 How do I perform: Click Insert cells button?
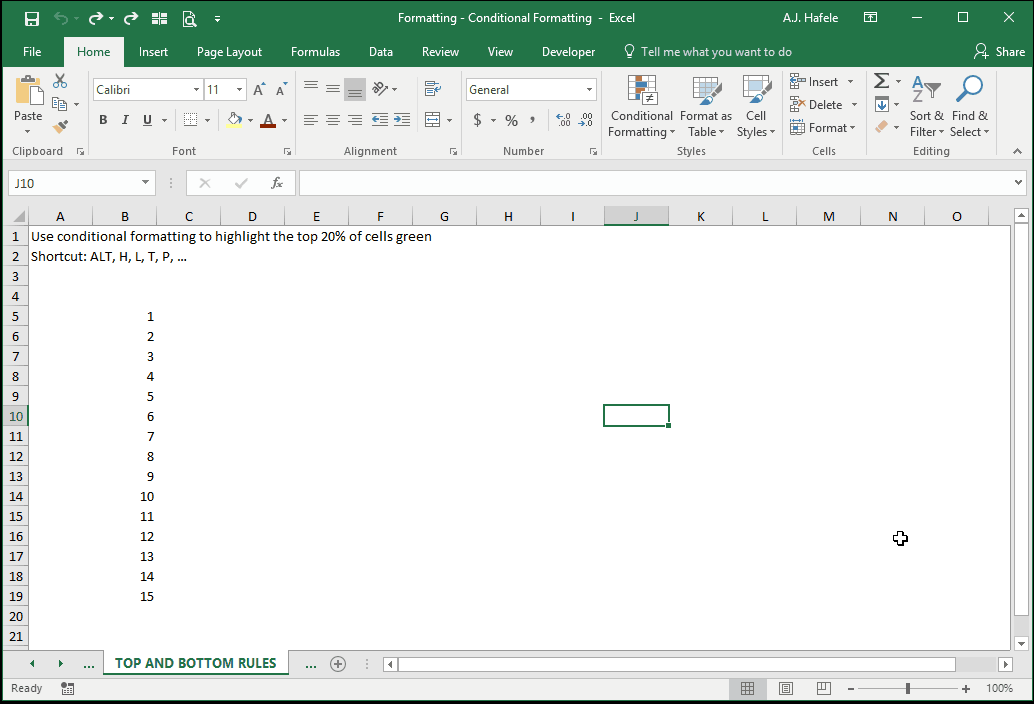[822, 82]
